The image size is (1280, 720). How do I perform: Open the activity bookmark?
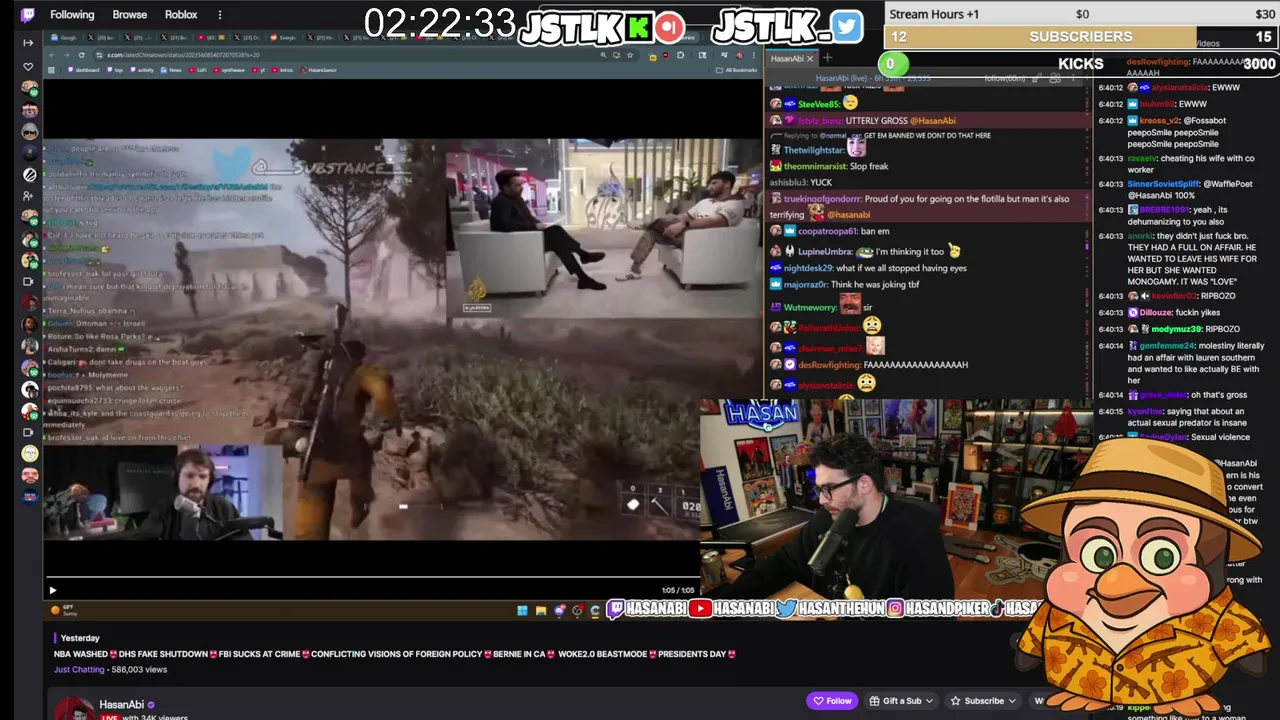142,70
